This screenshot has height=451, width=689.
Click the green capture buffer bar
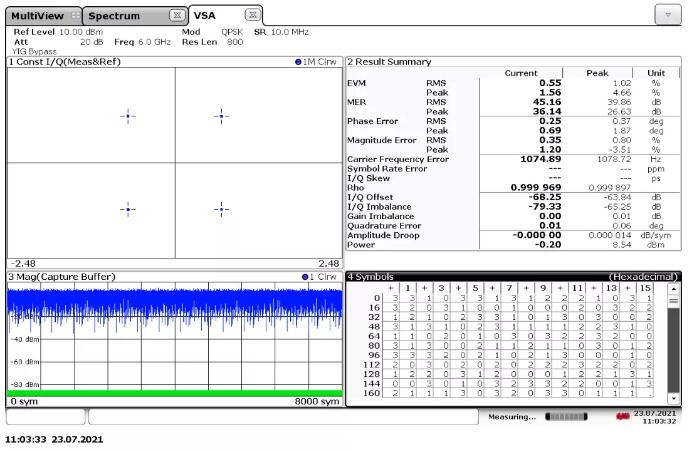coord(175,393)
